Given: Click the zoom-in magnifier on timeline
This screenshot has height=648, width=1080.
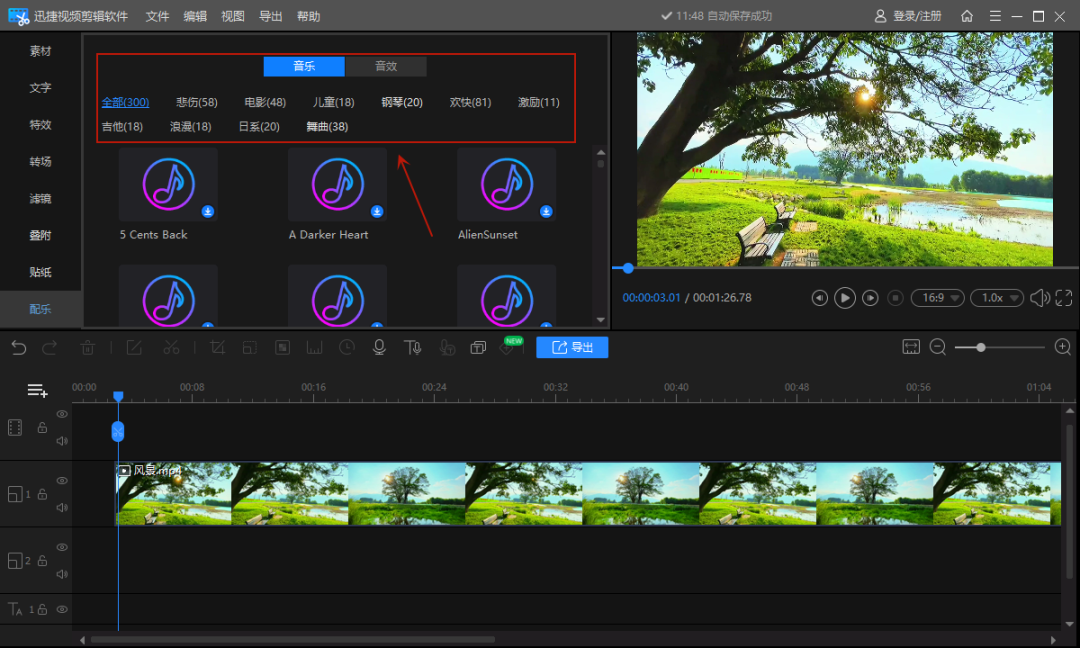Looking at the screenshot, I should tap(1063, 347).
